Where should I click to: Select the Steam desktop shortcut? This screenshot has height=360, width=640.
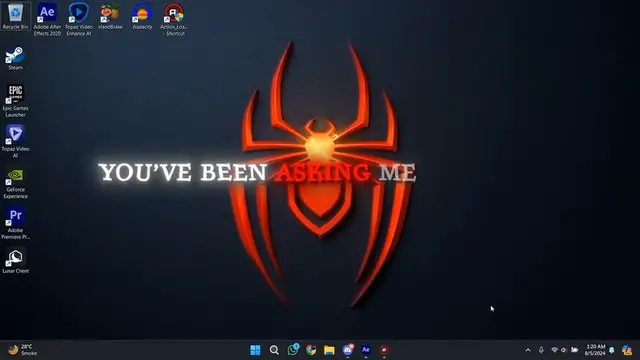[16, 59]
